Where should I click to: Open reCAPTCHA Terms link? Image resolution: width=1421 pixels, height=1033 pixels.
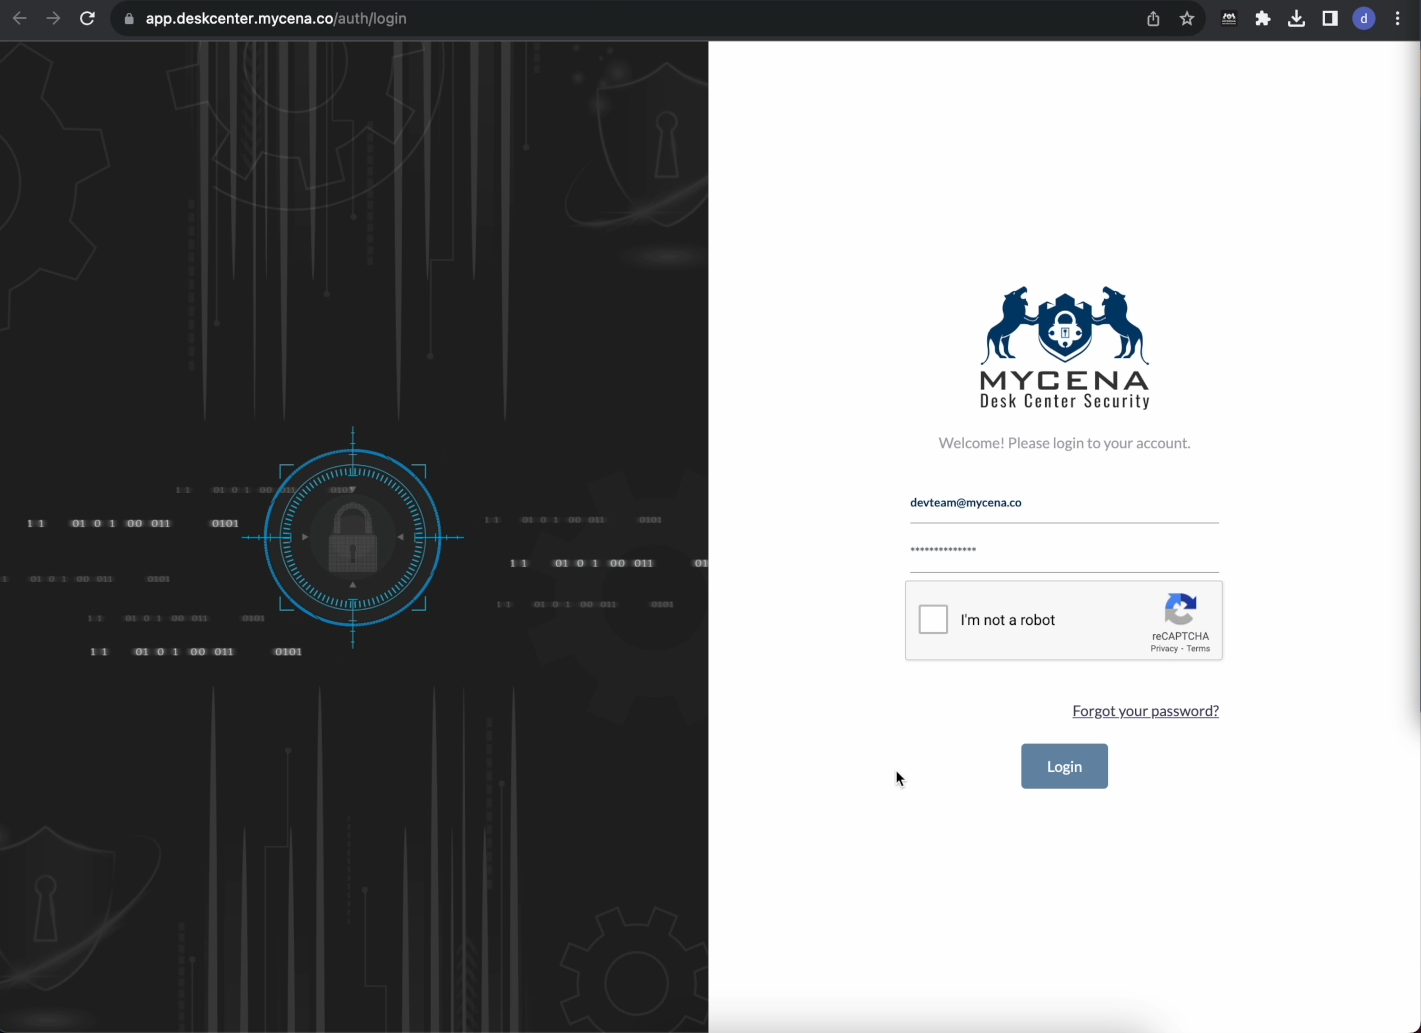pyautogui.click(x=1198, y=649)
